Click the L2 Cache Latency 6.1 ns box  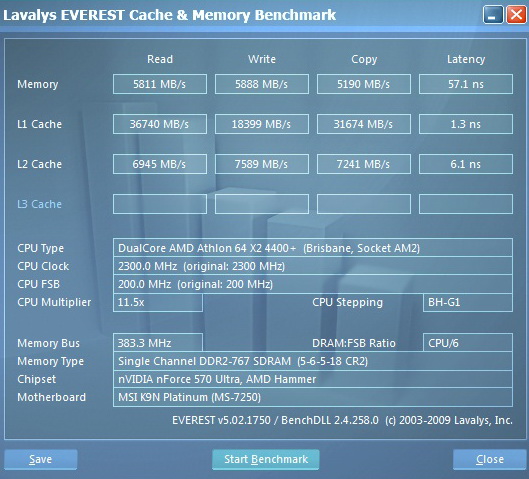[466, 164]
